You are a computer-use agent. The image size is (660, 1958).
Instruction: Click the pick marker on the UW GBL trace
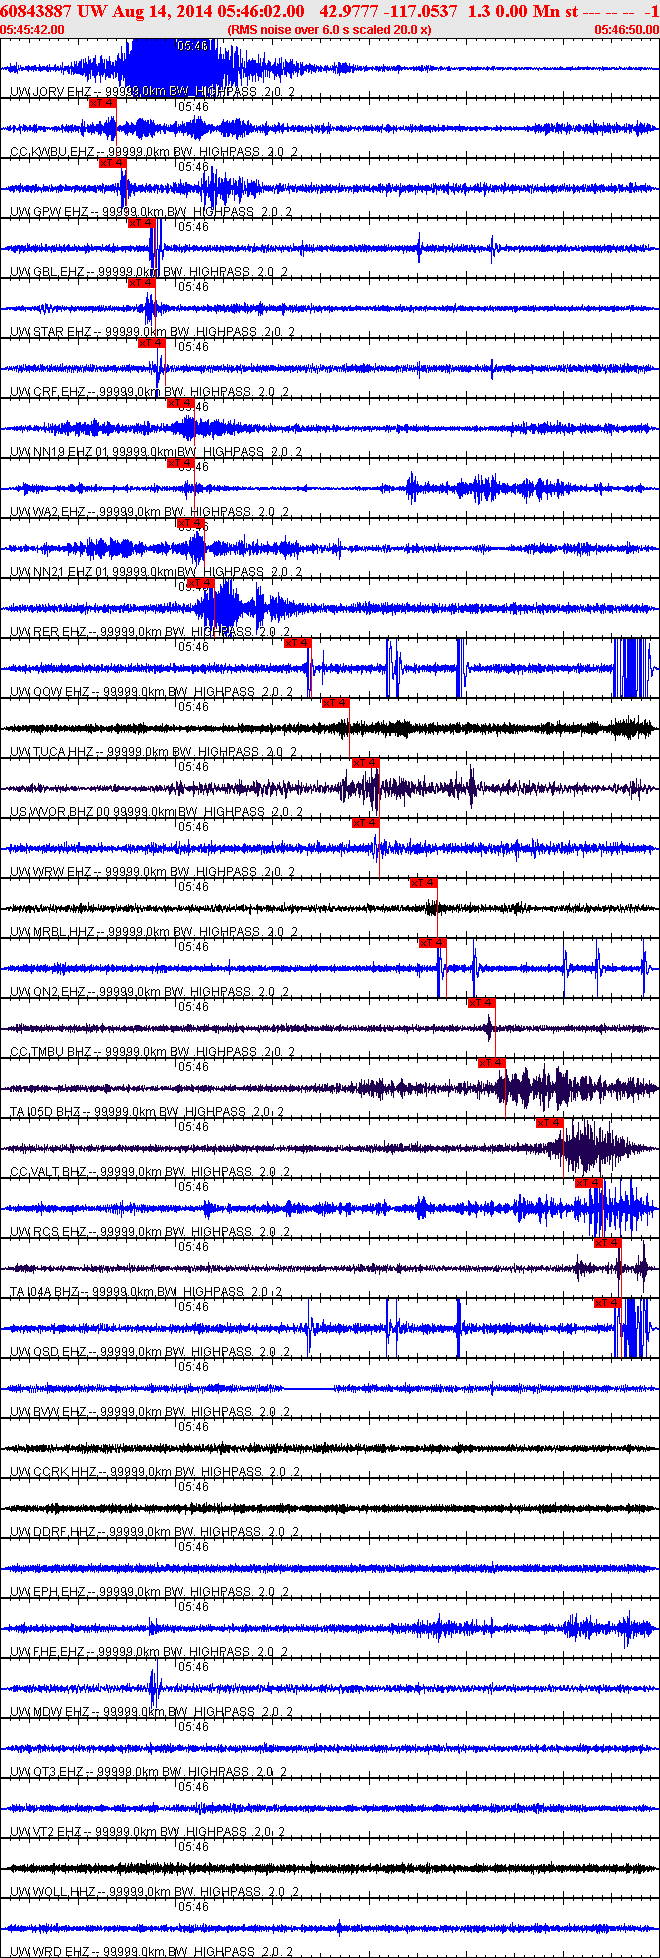click(x=142, y=223)
